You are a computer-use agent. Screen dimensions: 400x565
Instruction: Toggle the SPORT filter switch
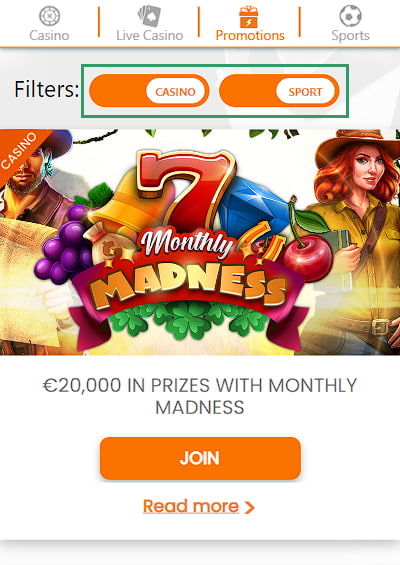pos(279,91)
